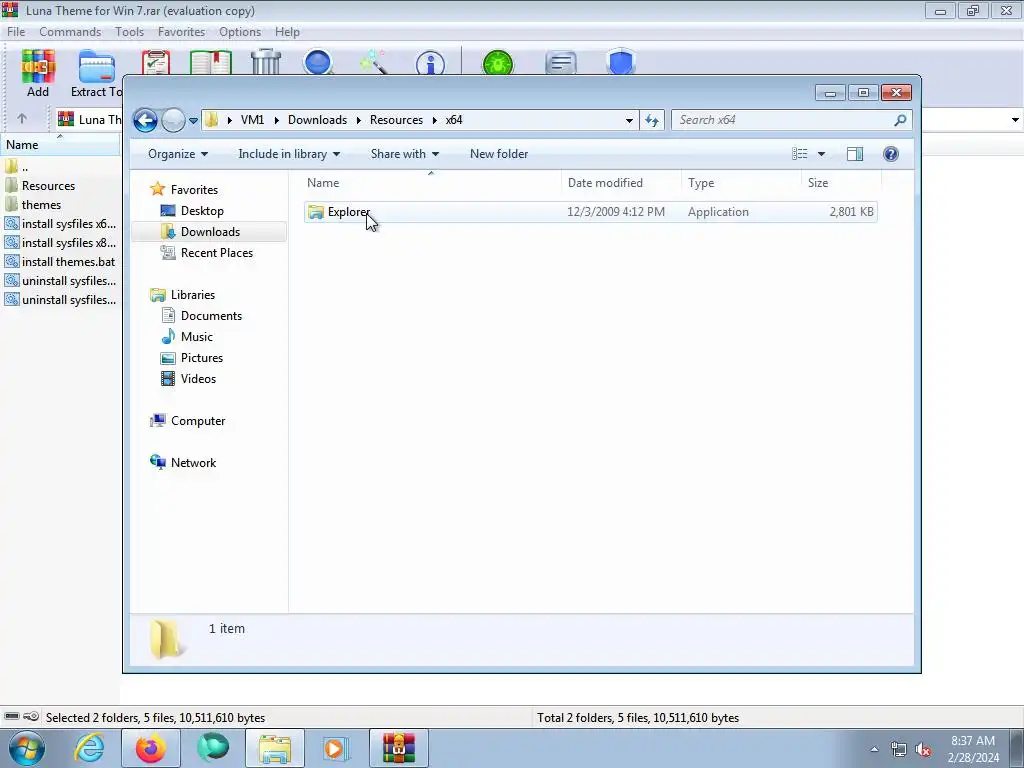Open WinRAR Favorites menu
Screen dimensions: 1024x768
point(182,32)
